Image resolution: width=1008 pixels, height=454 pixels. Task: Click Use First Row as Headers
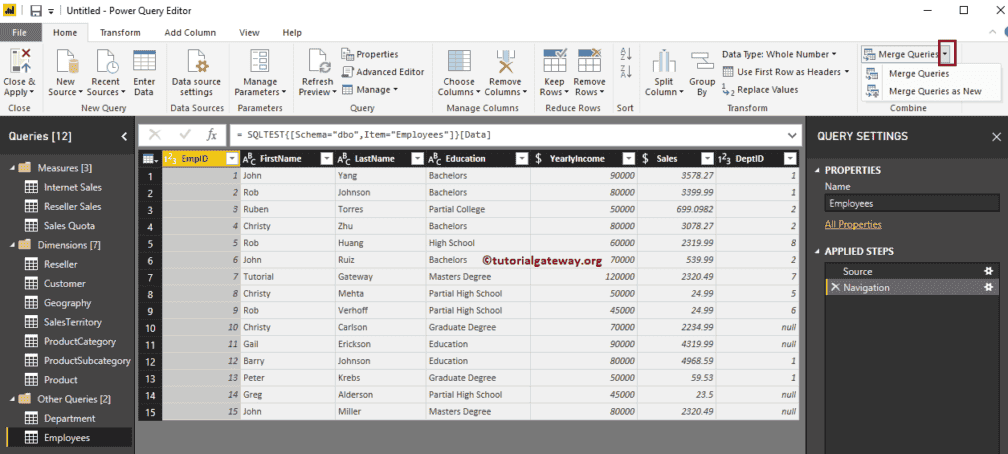(x=786, y=72)
